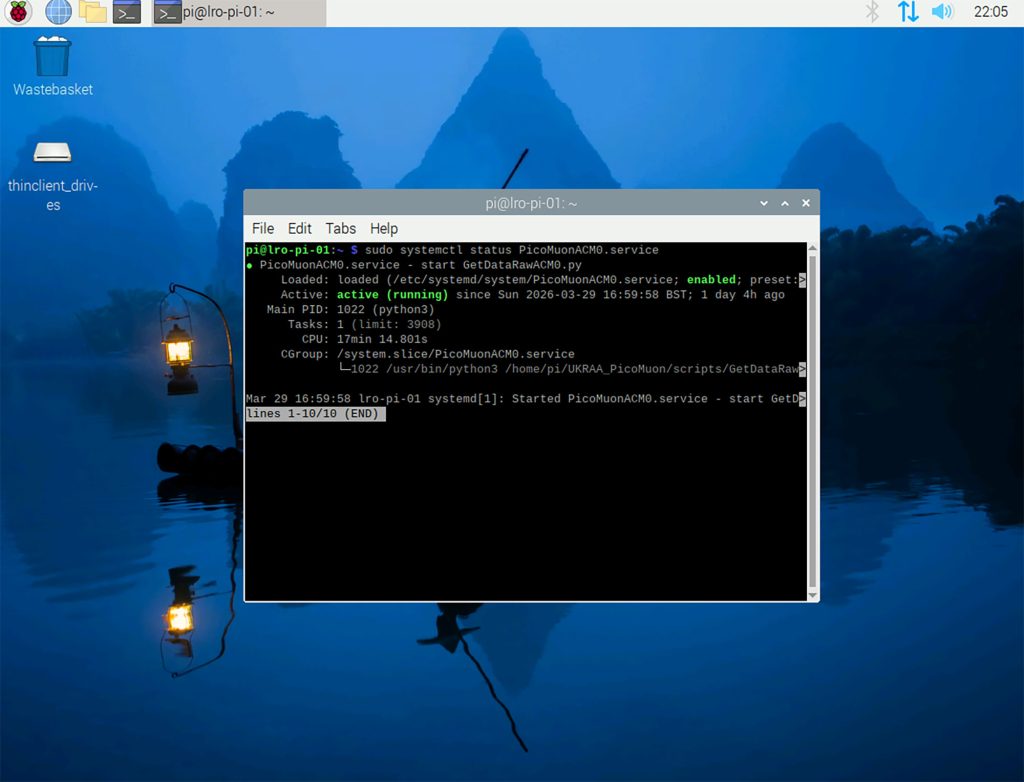
Task: Click the pi@lro-pi-01 taskbar window button
Action: pyautogui.click(x=240, y=12)
